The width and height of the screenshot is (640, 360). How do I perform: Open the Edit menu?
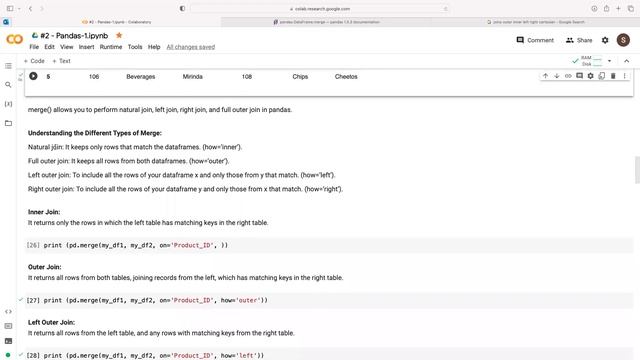49,47
